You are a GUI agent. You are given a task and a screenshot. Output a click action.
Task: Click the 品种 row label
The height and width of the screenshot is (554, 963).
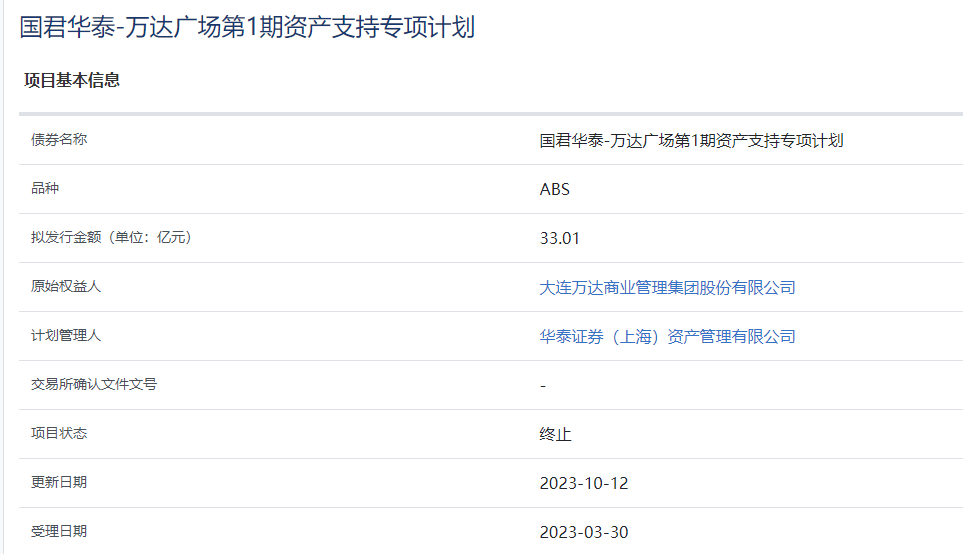point(46,188)
